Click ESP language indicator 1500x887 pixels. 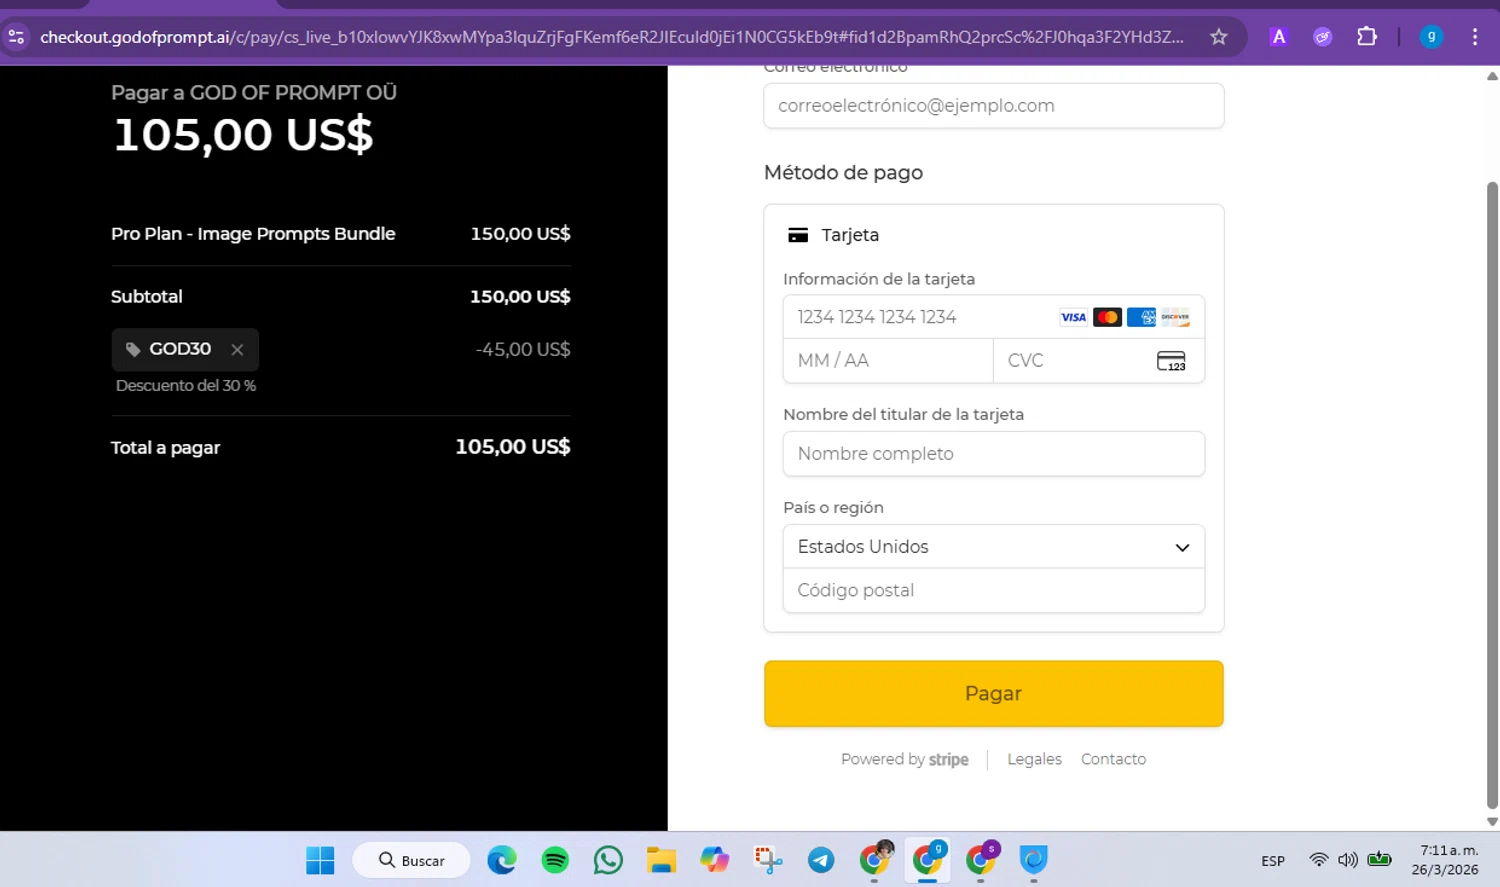pos(1273,861)
